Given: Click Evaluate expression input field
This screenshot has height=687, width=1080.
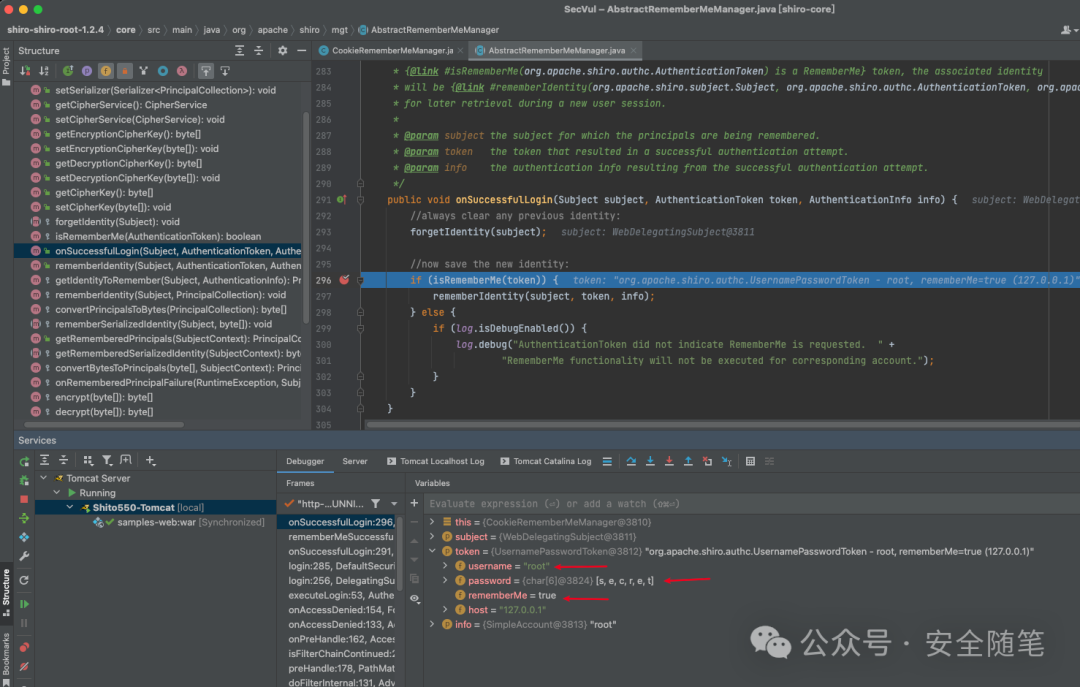Looking at the screenshot, I should (x=751, y=504).
